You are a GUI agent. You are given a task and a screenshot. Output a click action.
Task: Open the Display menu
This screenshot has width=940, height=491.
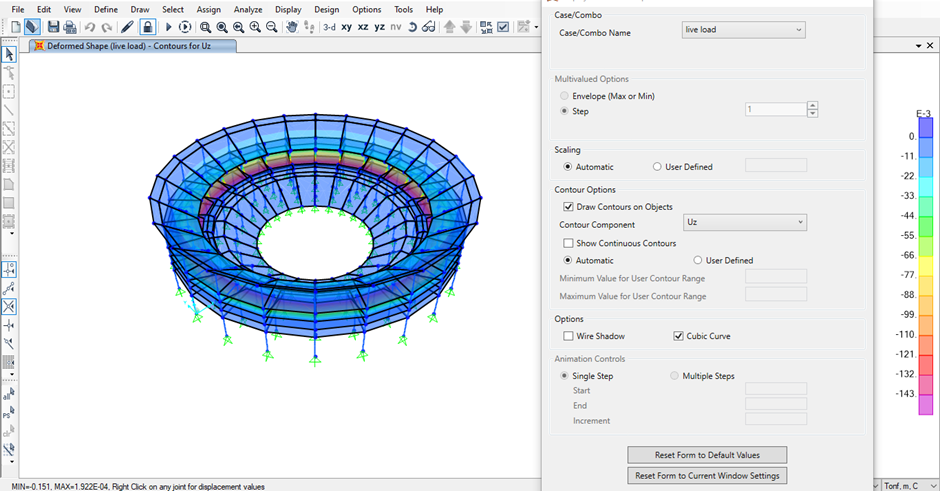(x=288, y=10)
